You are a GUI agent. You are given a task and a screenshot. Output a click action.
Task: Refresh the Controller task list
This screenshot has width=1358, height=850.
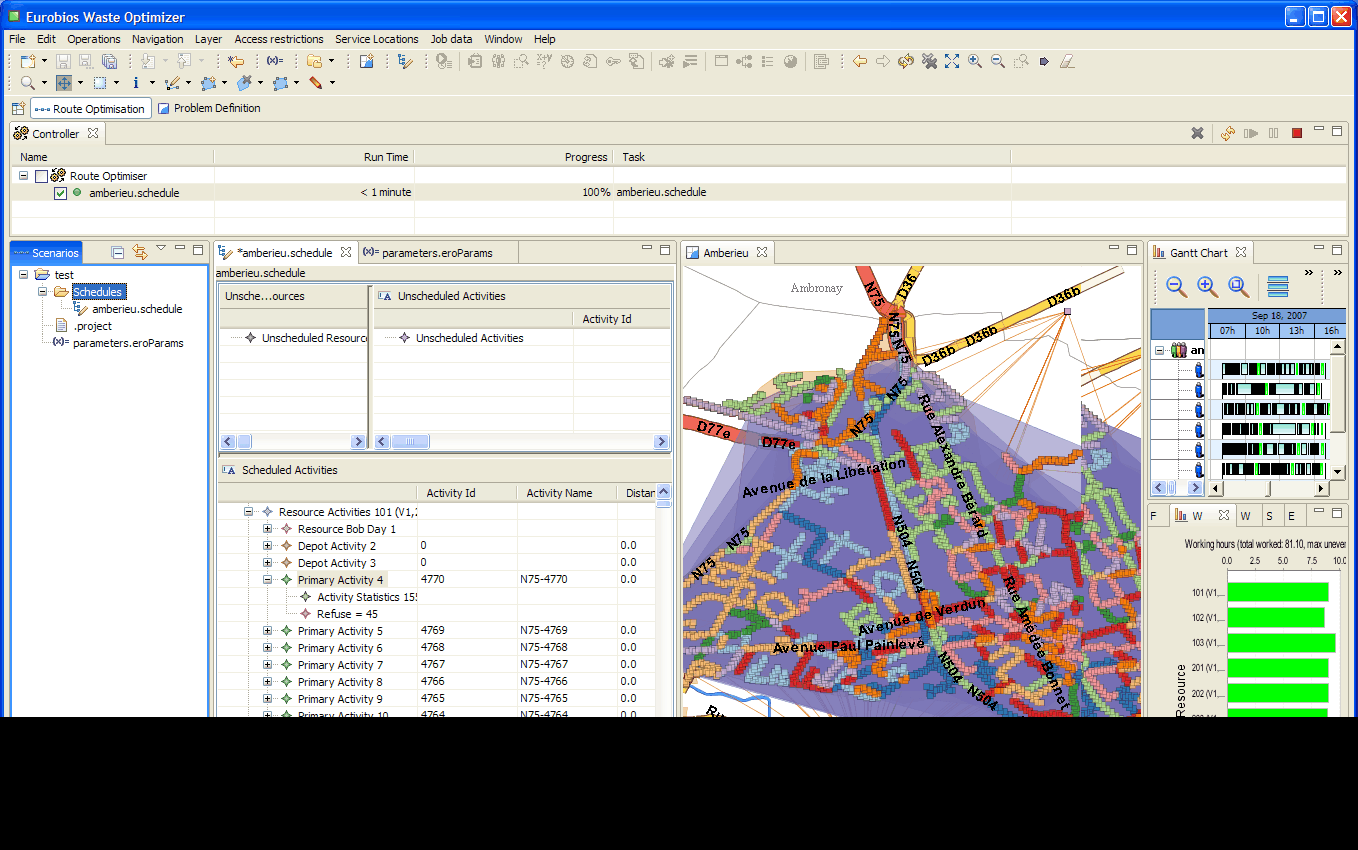point(1227,132)
